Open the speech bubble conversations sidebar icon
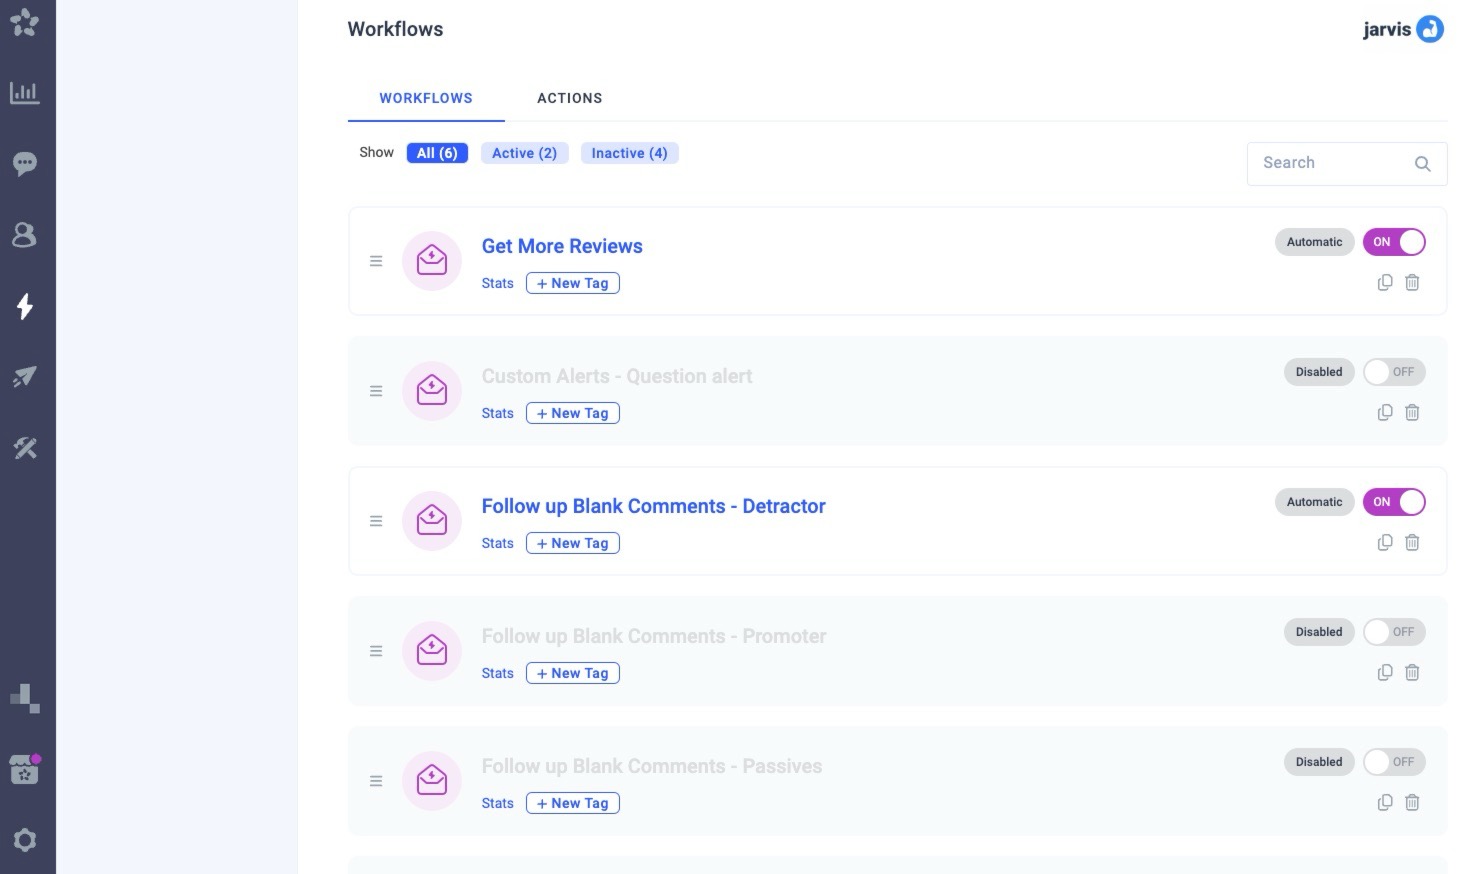The height and width of the screenshot is (874, 1482). 25,163
